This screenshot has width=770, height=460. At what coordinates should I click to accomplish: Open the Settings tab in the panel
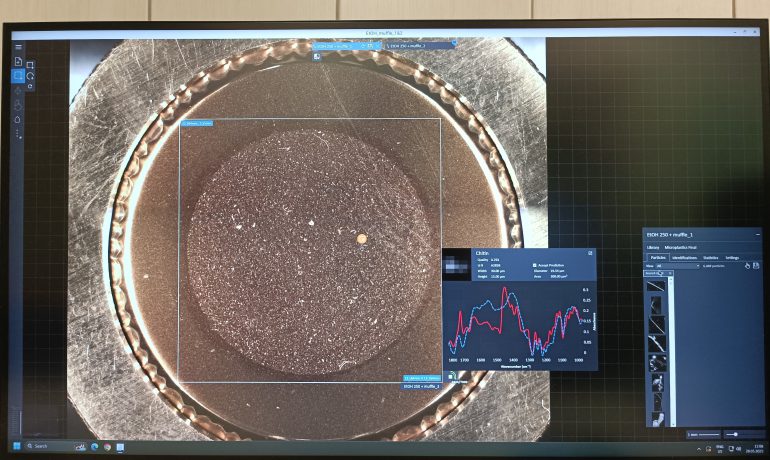[x=732, y=257]
